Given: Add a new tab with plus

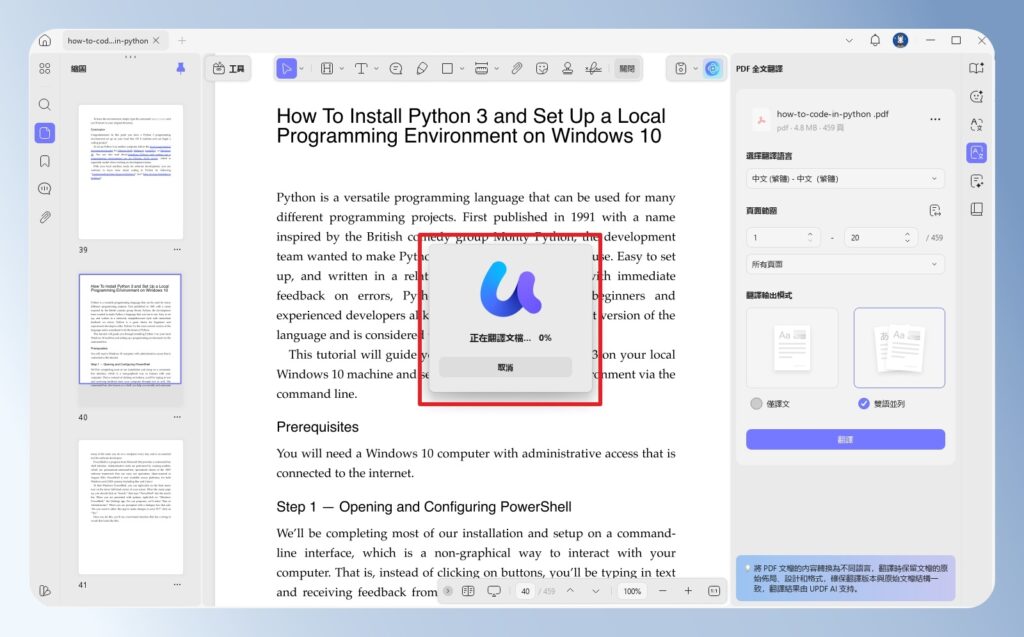Looking at the screenshot, I should point(182,41).
